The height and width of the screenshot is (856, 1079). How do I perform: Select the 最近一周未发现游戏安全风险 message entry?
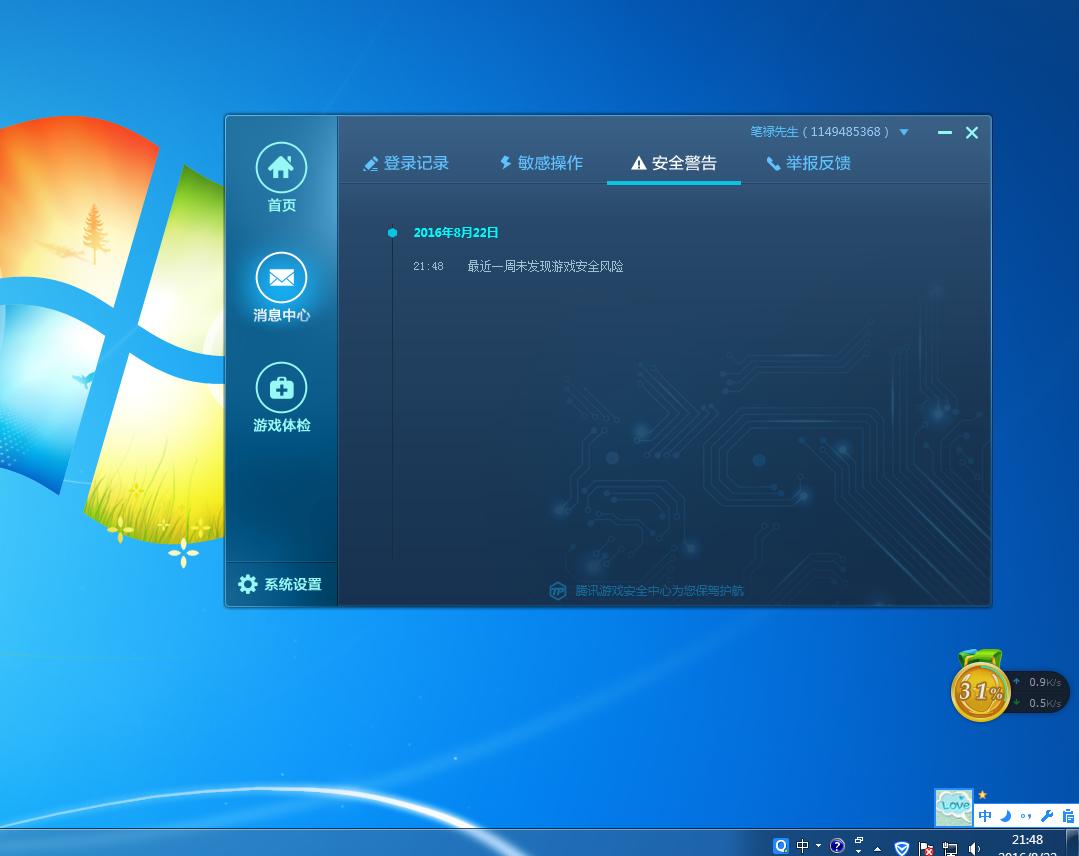point(544,266)
